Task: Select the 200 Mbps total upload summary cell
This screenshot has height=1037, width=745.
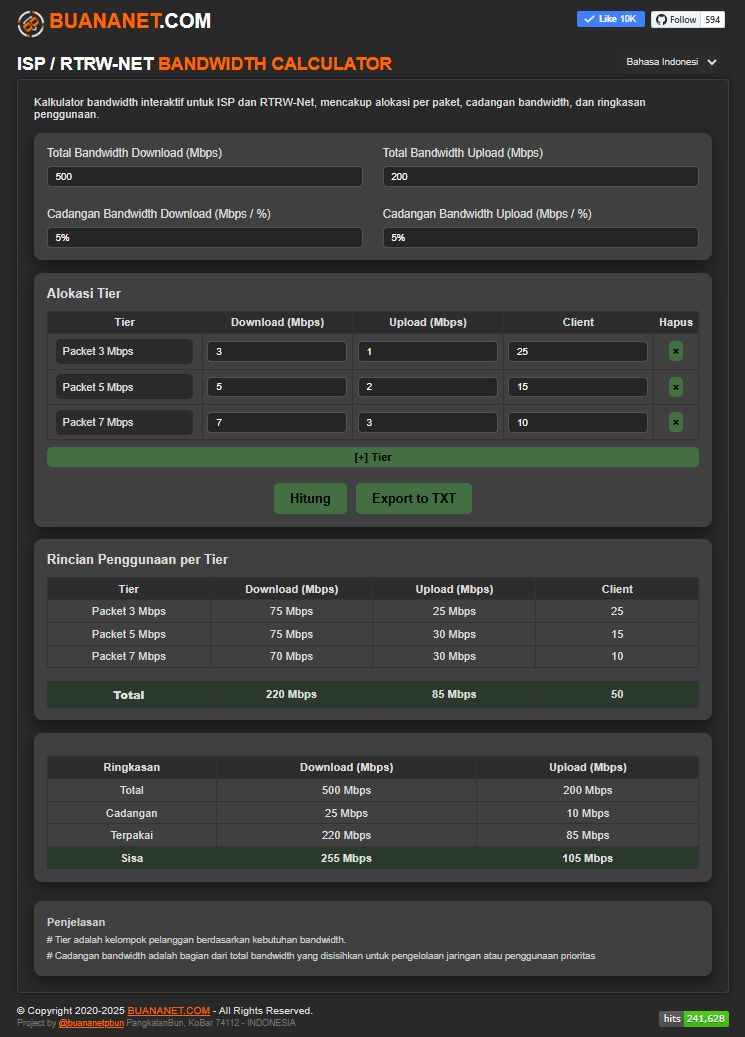Action: coord(588,790)
